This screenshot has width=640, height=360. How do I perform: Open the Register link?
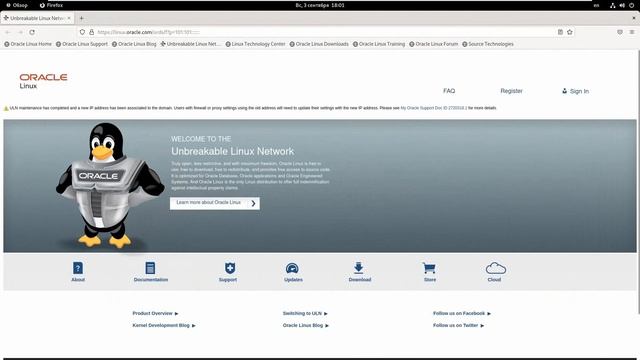coord(511,91)
